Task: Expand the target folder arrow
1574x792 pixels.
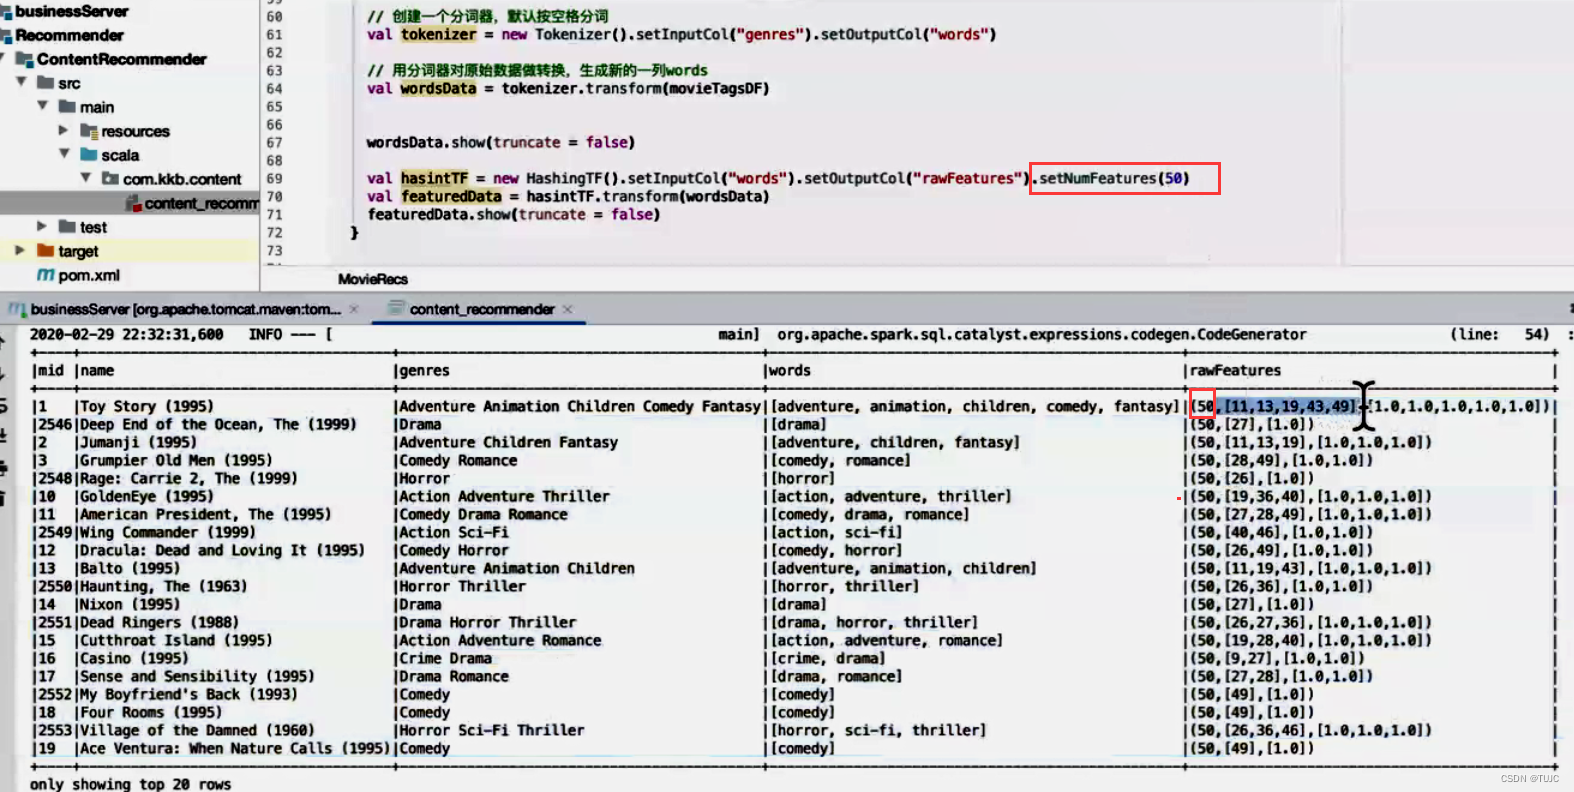Action: tap(20, 250)
